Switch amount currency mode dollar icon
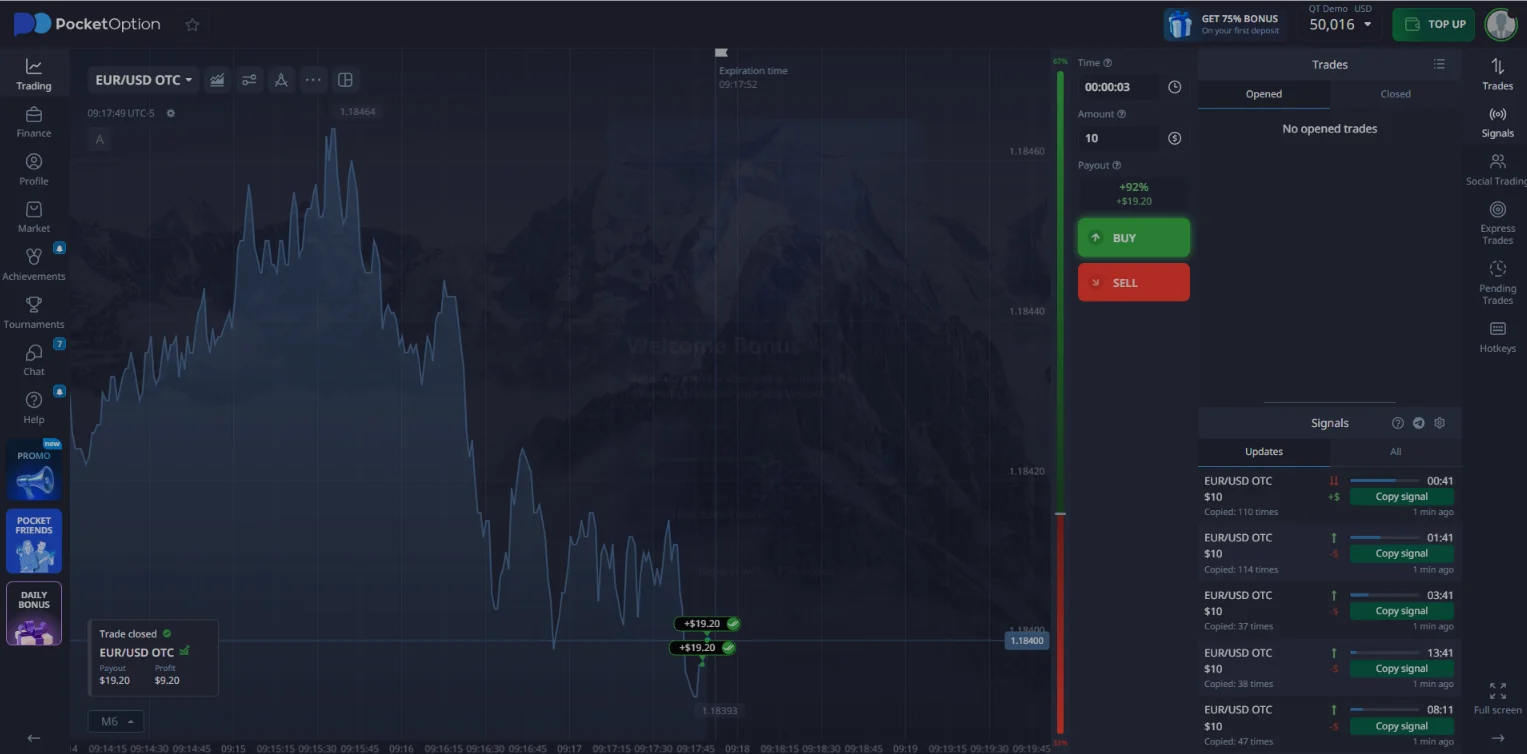The width and height of the screenshot is (1527, 754). (1175, 138)
